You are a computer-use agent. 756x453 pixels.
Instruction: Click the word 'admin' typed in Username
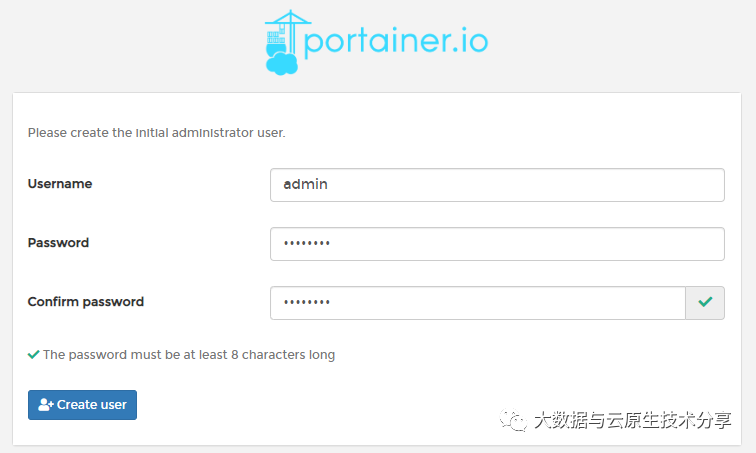tap(306, 185)
